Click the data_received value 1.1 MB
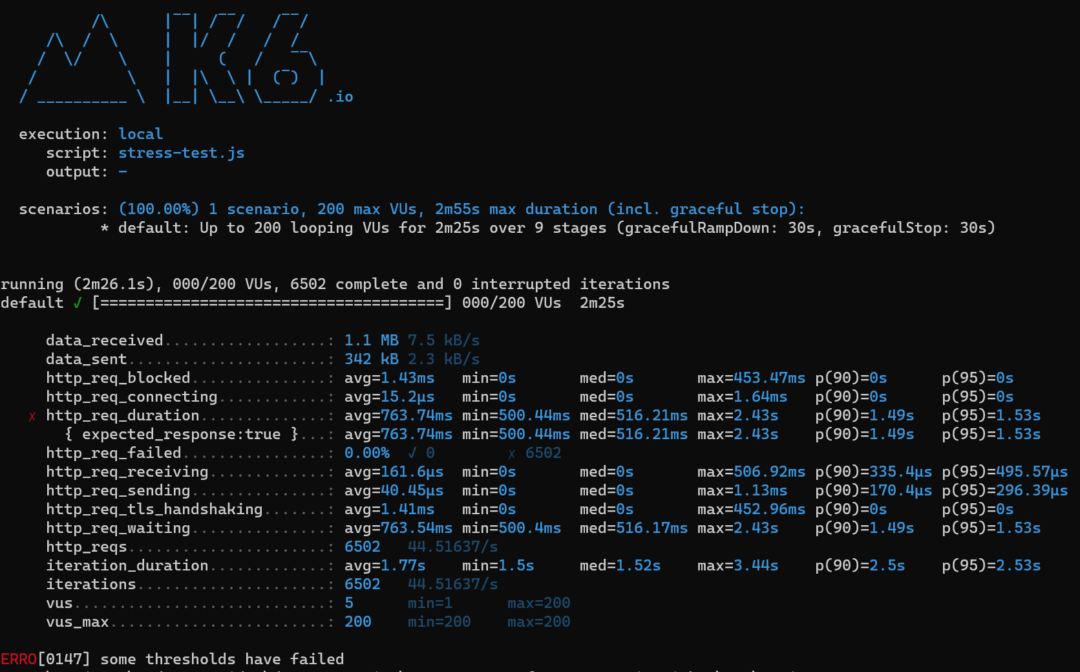 pyautogui.click(x=371, y=341)
